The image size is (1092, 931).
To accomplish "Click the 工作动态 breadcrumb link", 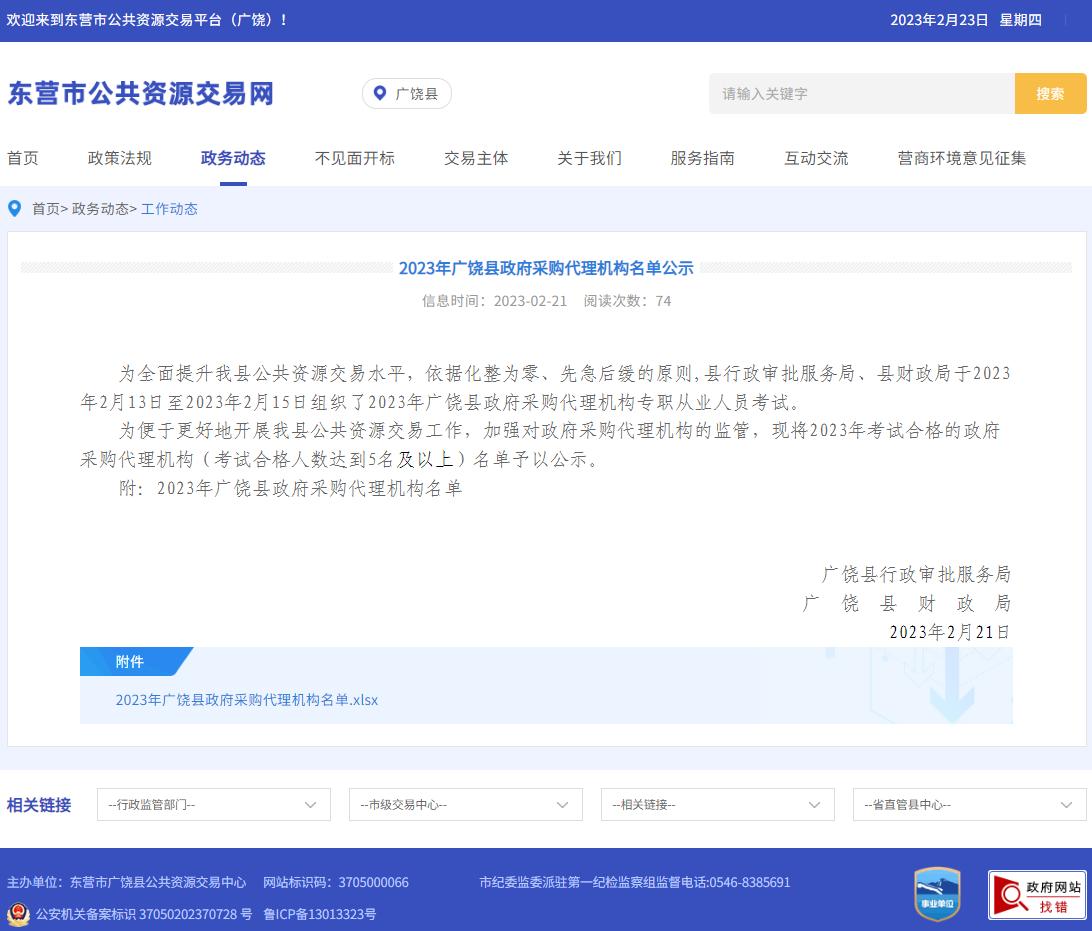I will point(170,209).
